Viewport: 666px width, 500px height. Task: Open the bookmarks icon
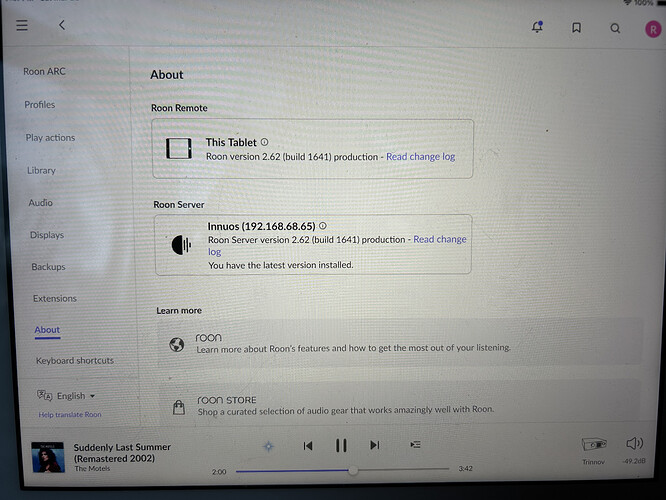pyautogui.click(x=576, y=28)
